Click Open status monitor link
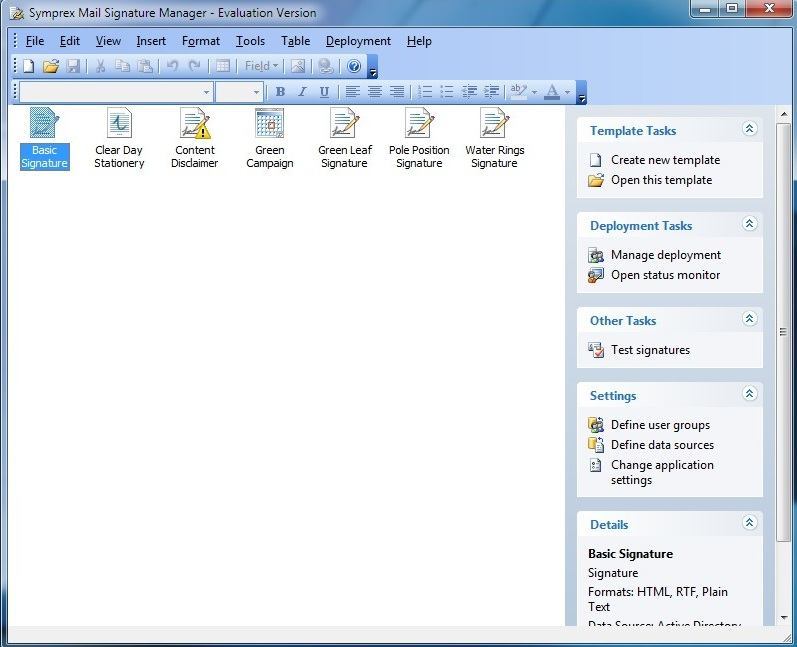 665,275
